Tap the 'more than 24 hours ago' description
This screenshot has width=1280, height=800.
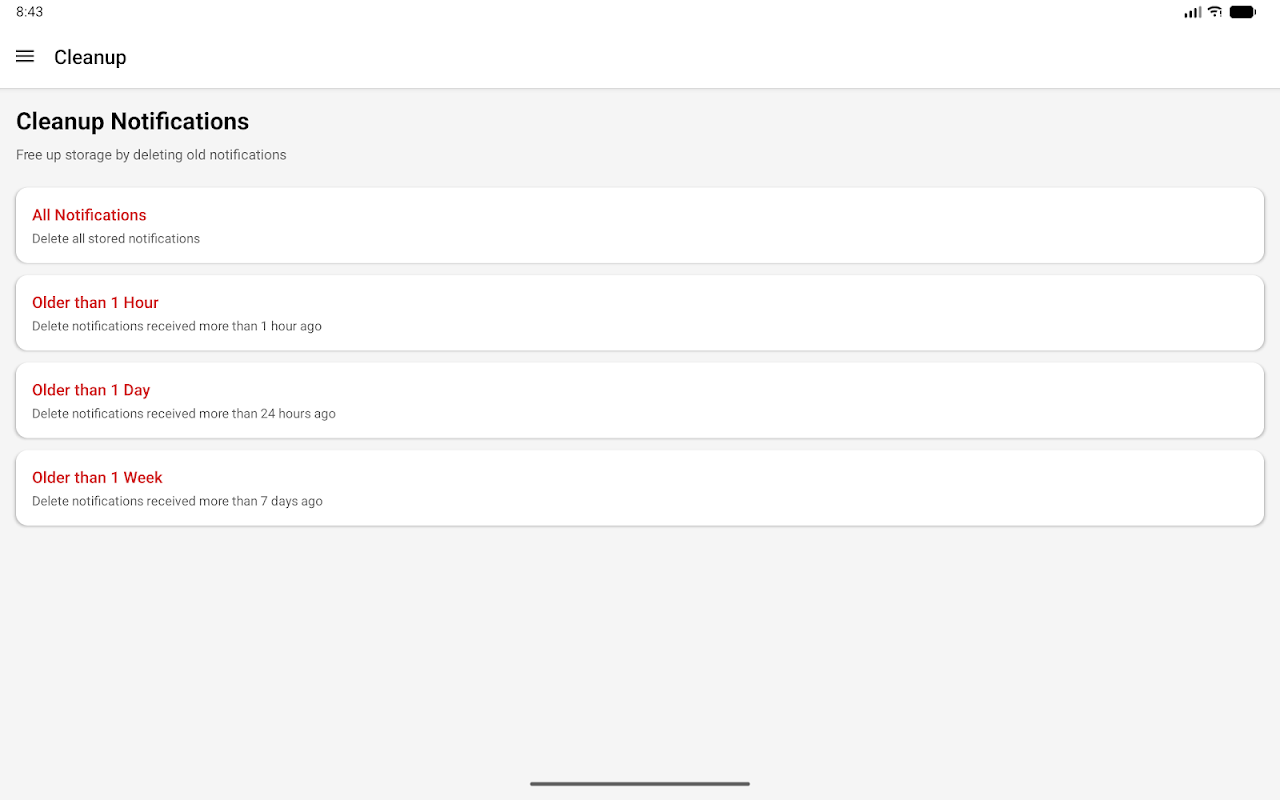tap(184, 414)
